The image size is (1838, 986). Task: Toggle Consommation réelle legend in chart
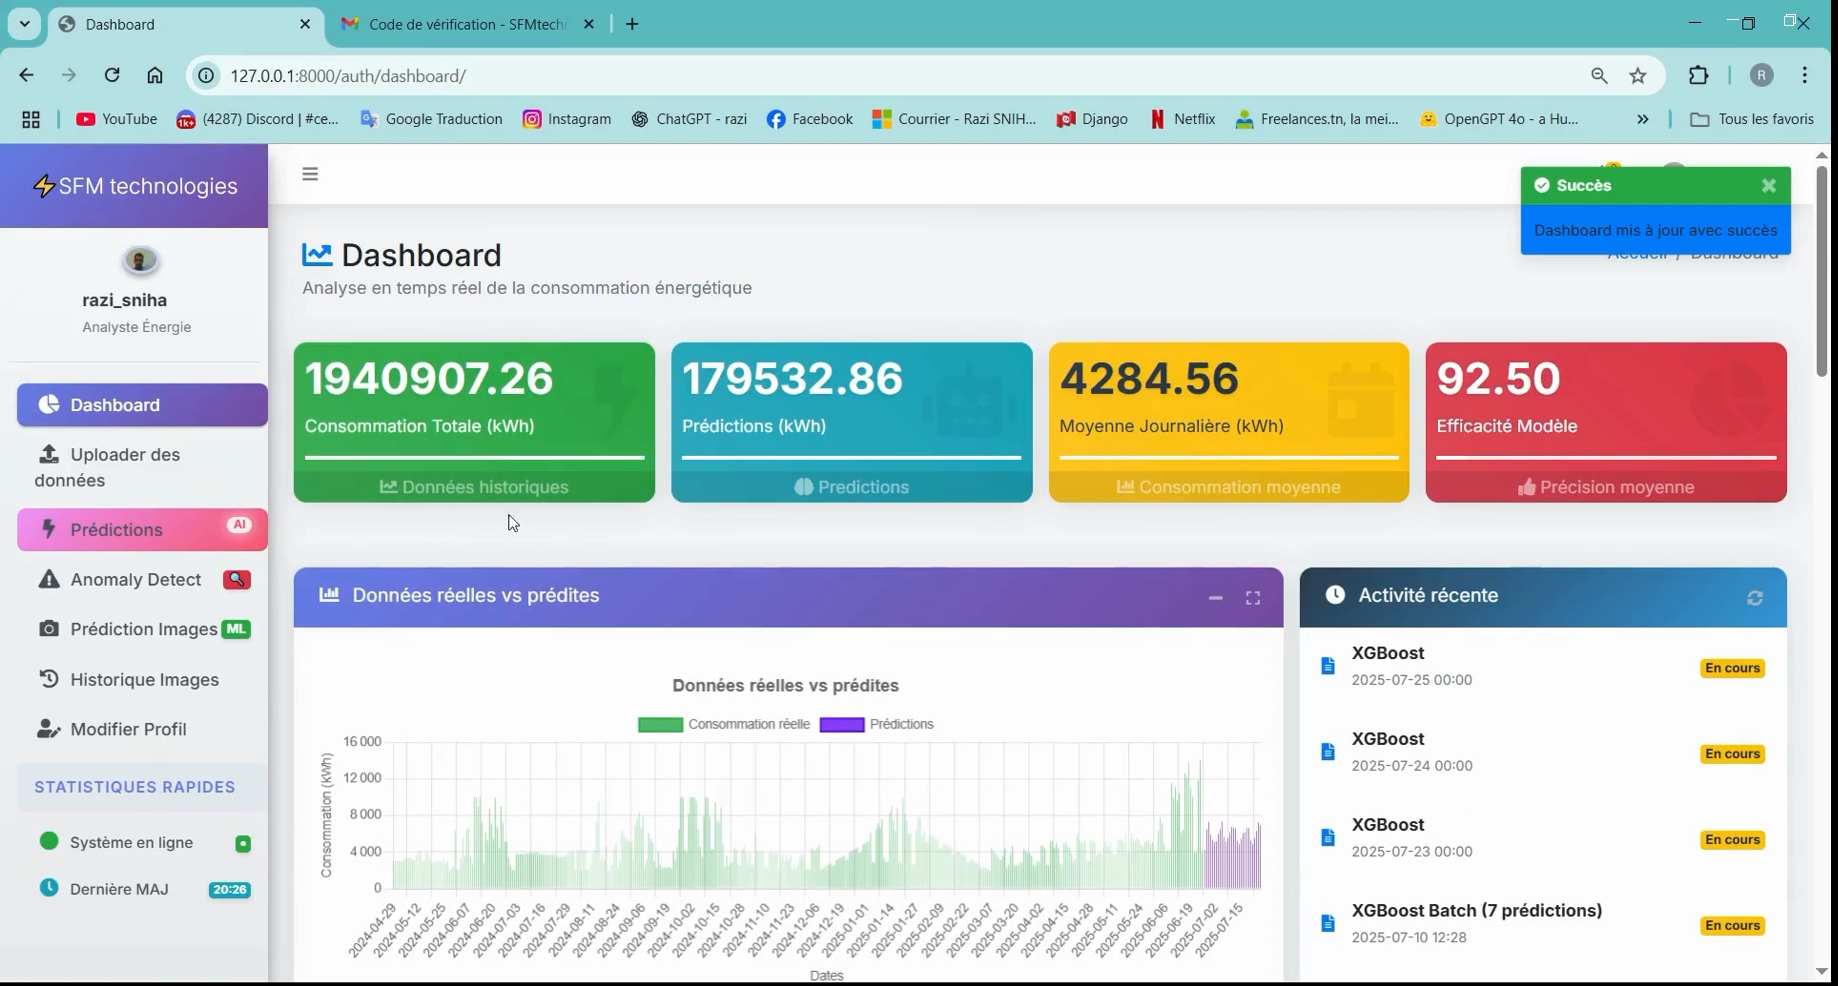724,725
